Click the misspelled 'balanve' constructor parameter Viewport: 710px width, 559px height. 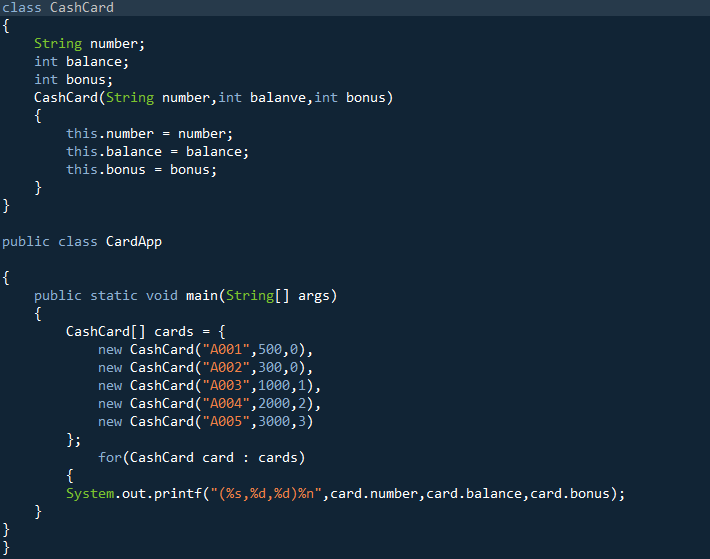point(278,98)
